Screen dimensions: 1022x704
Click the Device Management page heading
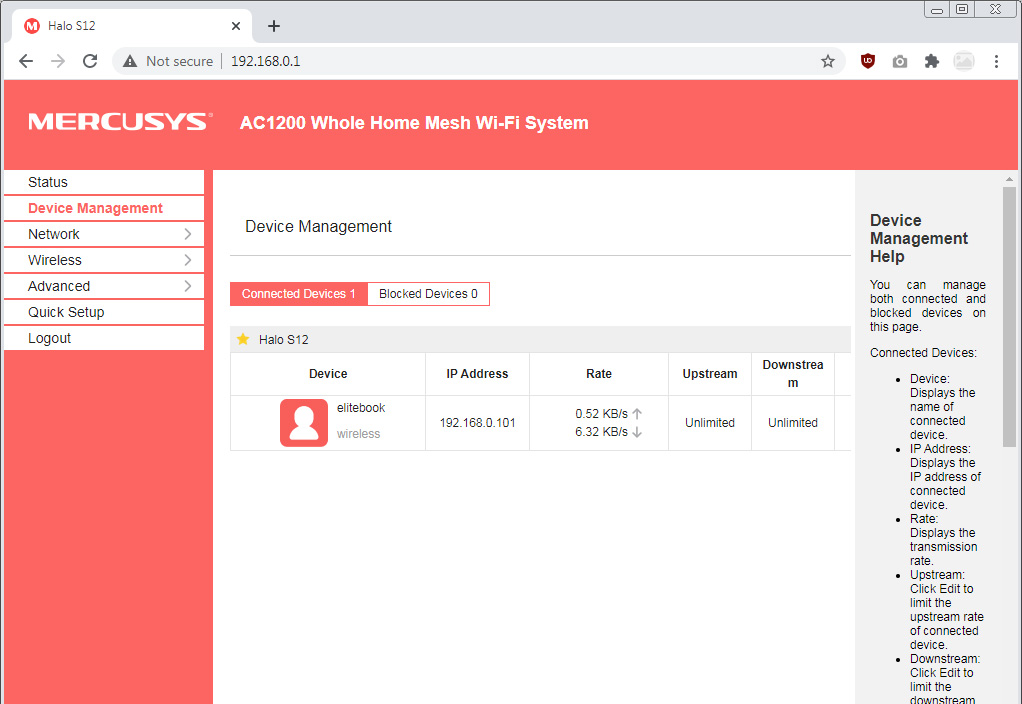point(318,226)
